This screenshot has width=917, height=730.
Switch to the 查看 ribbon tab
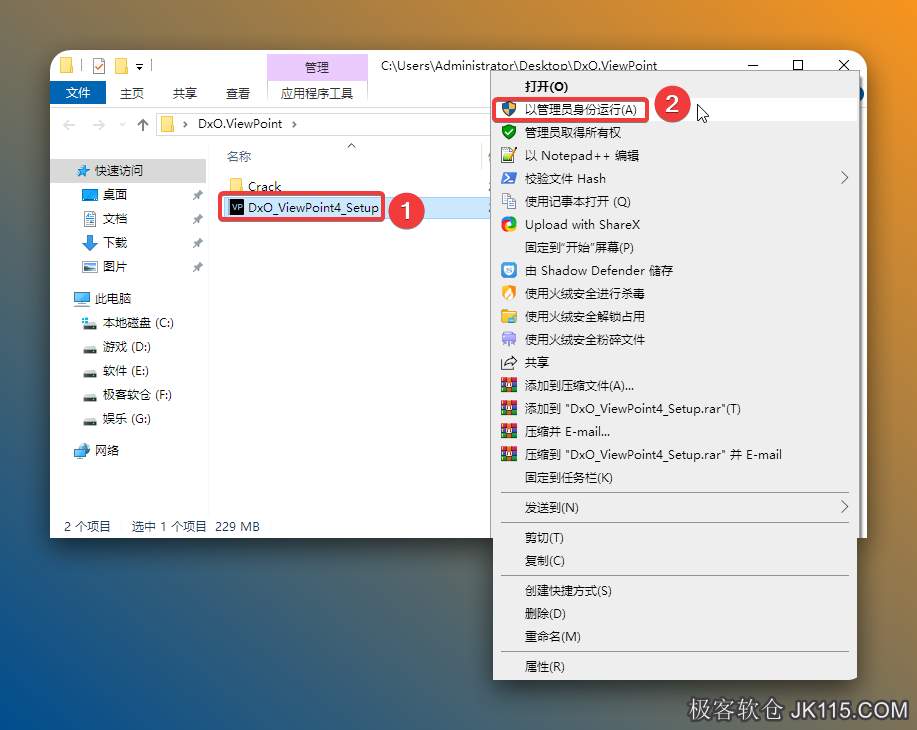[x=237, y=93]
